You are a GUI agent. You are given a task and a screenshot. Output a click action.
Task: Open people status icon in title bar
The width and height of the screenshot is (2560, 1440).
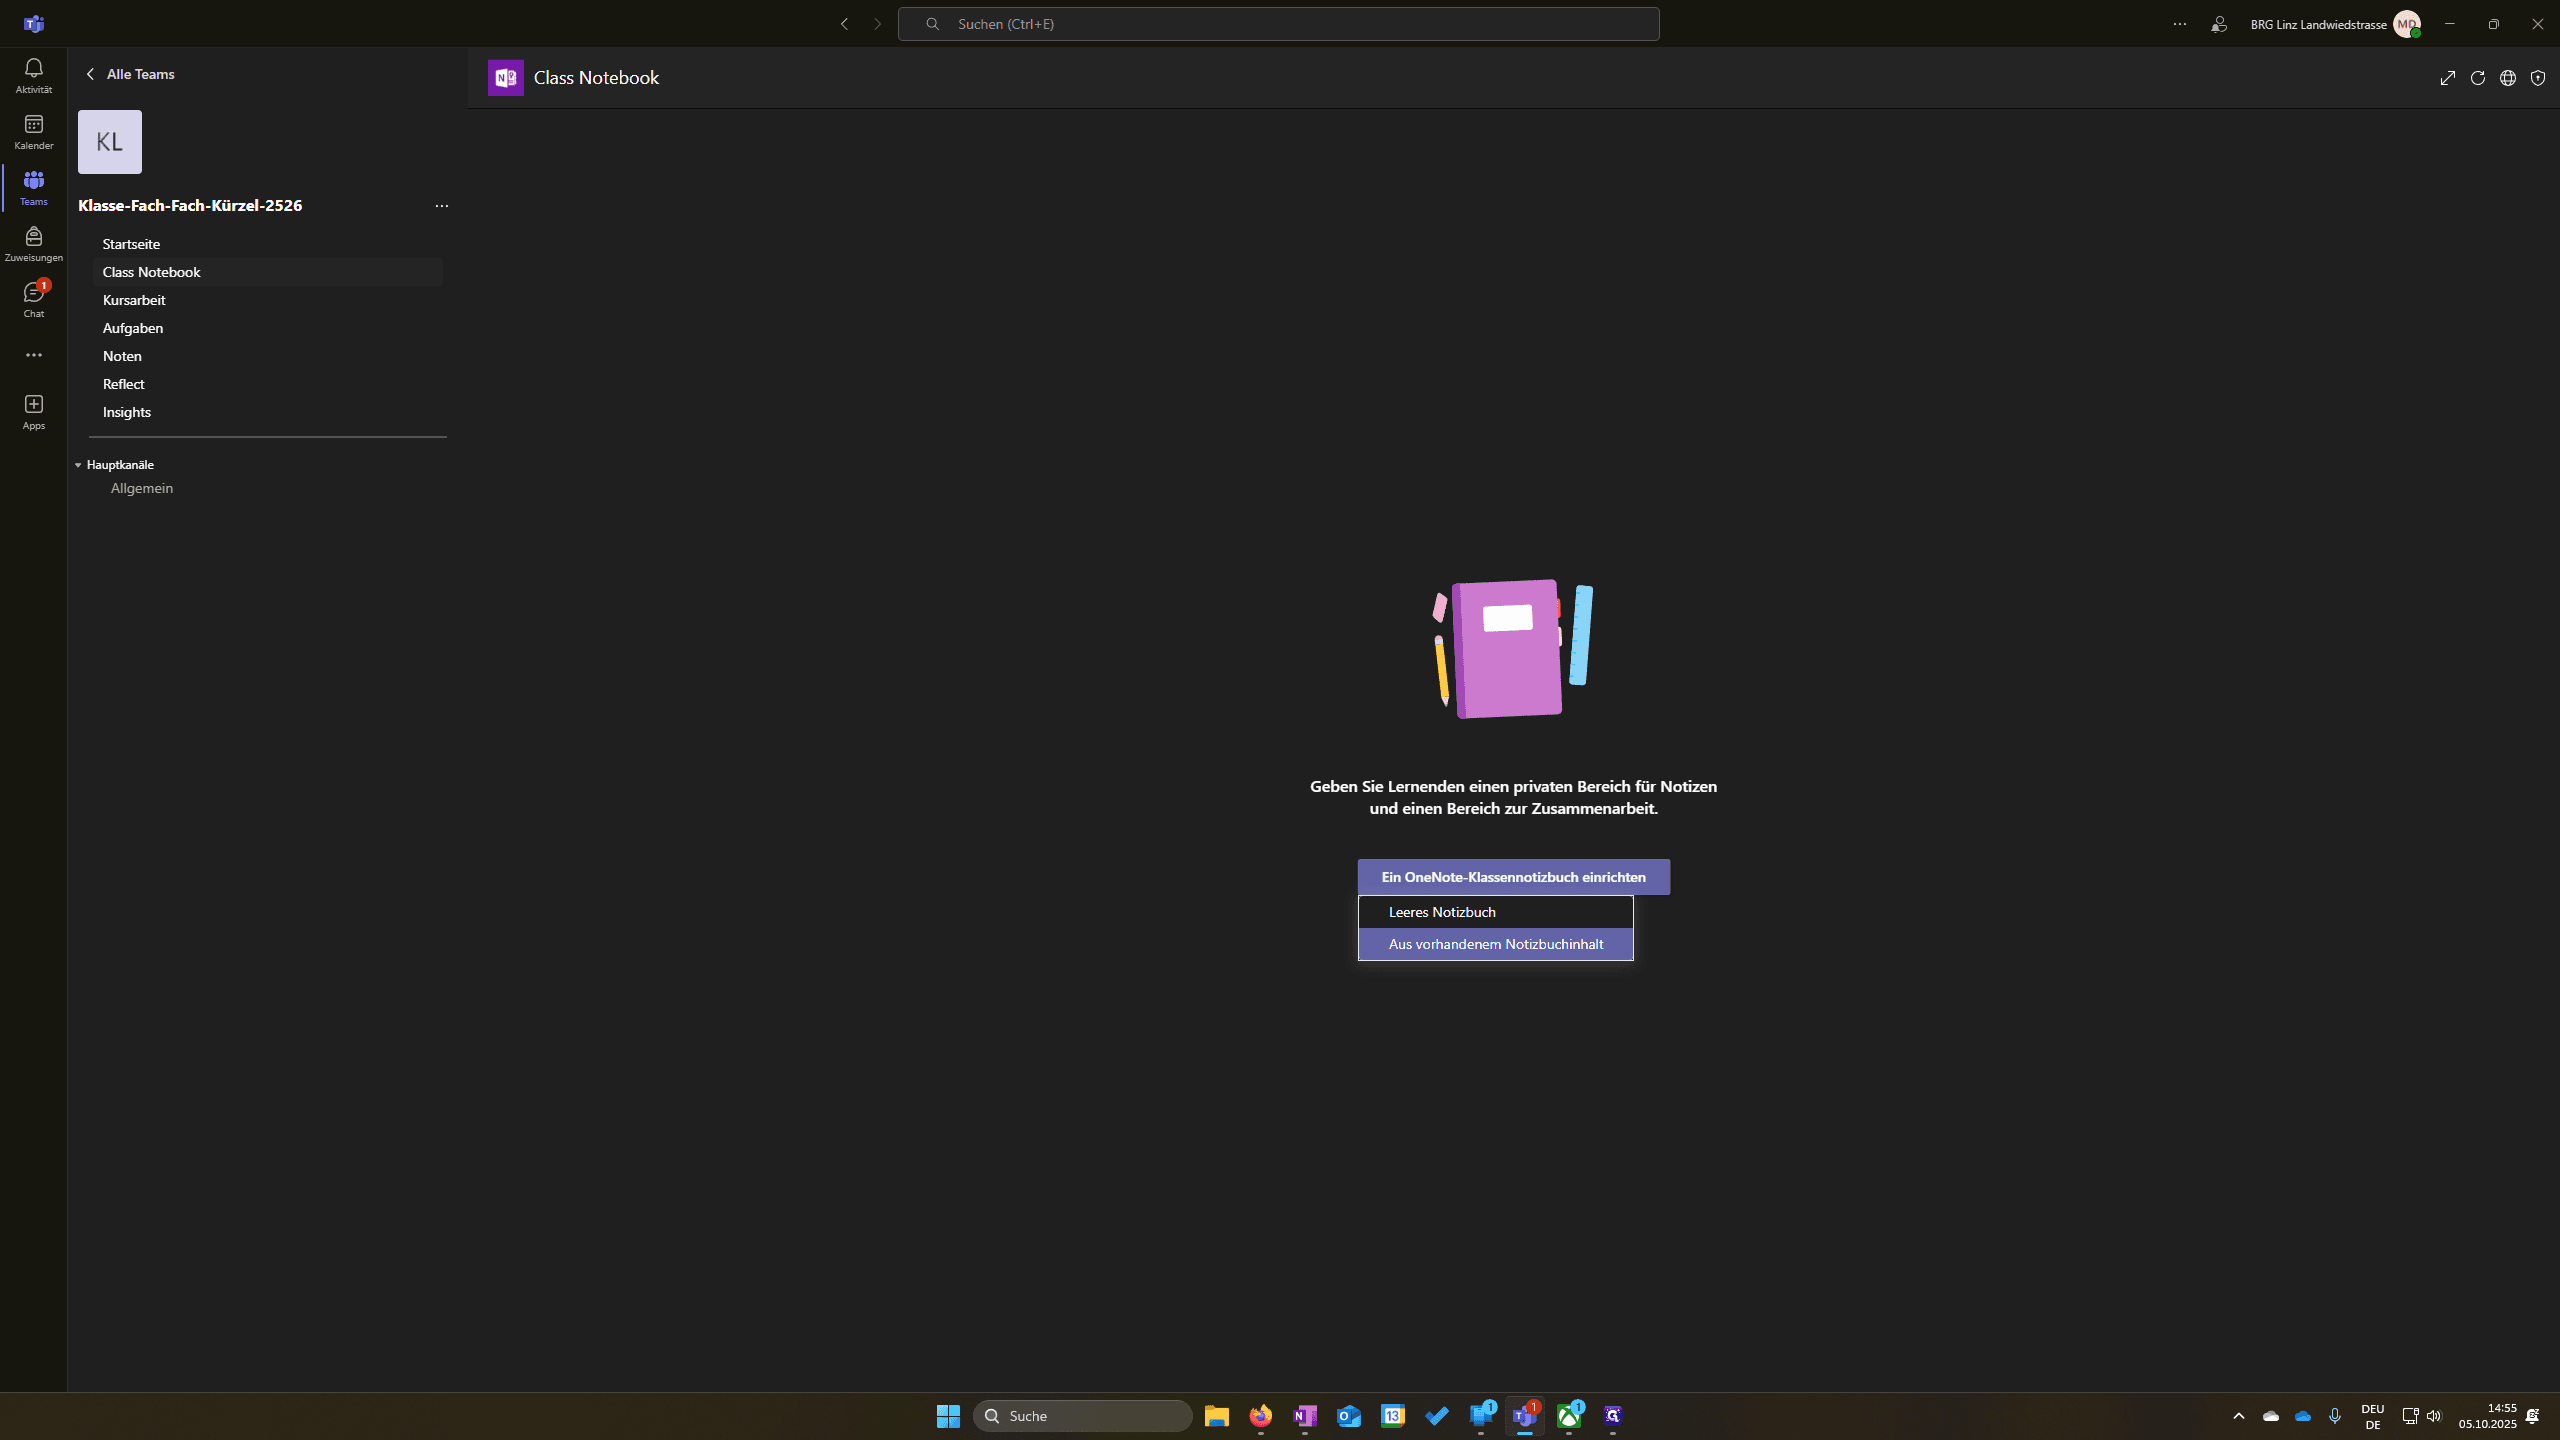click(x=2219, y=24)
